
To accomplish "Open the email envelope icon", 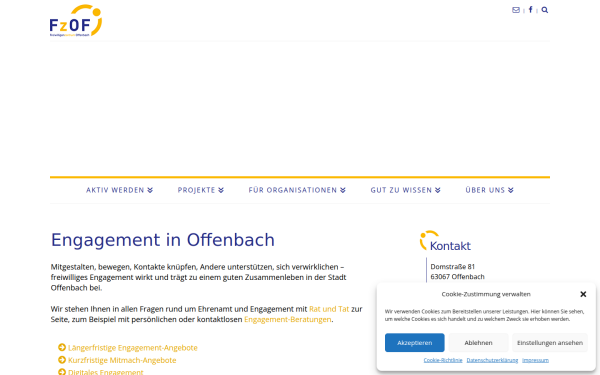I will tap(516, 10).
